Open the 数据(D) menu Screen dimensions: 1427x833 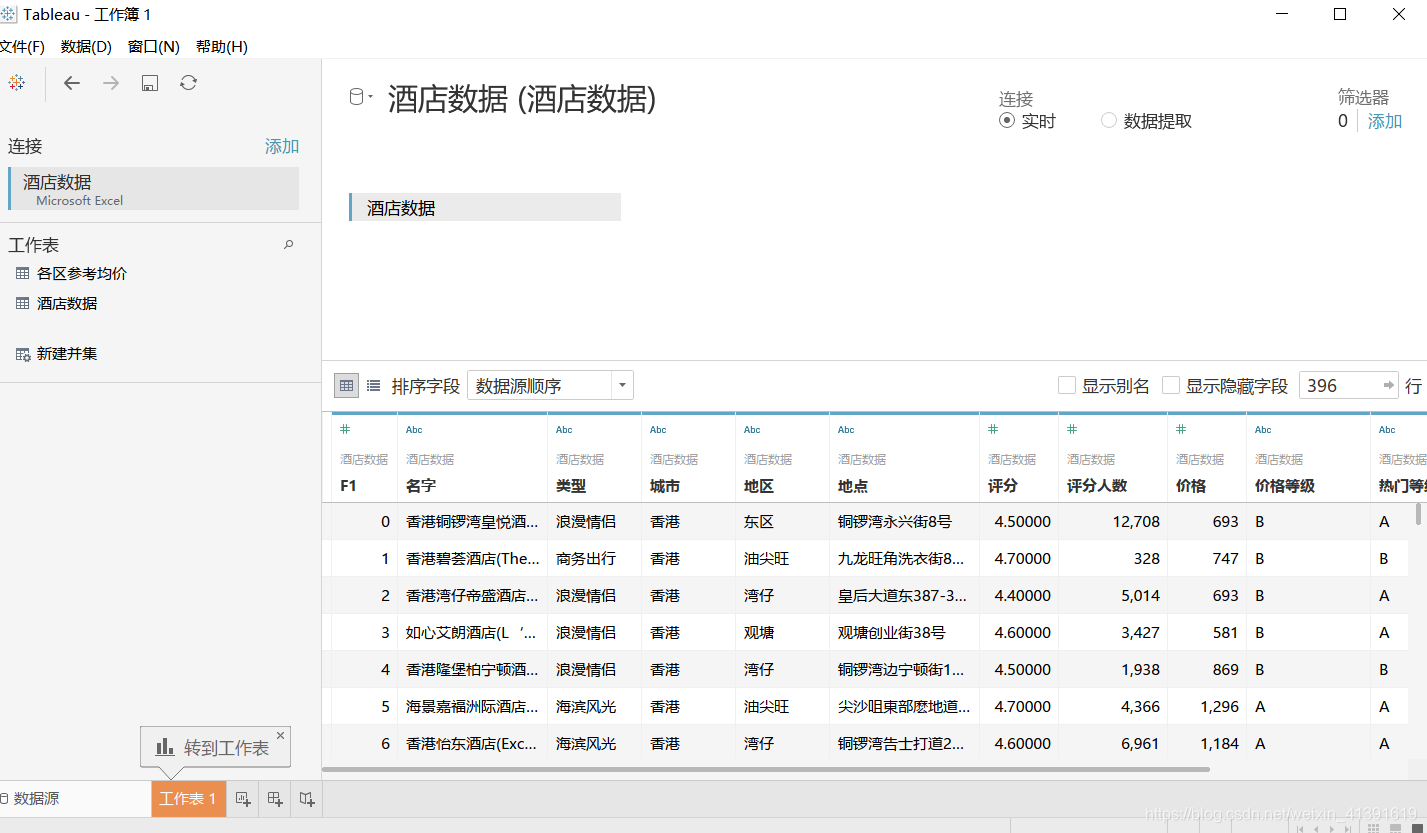[86, 46]
